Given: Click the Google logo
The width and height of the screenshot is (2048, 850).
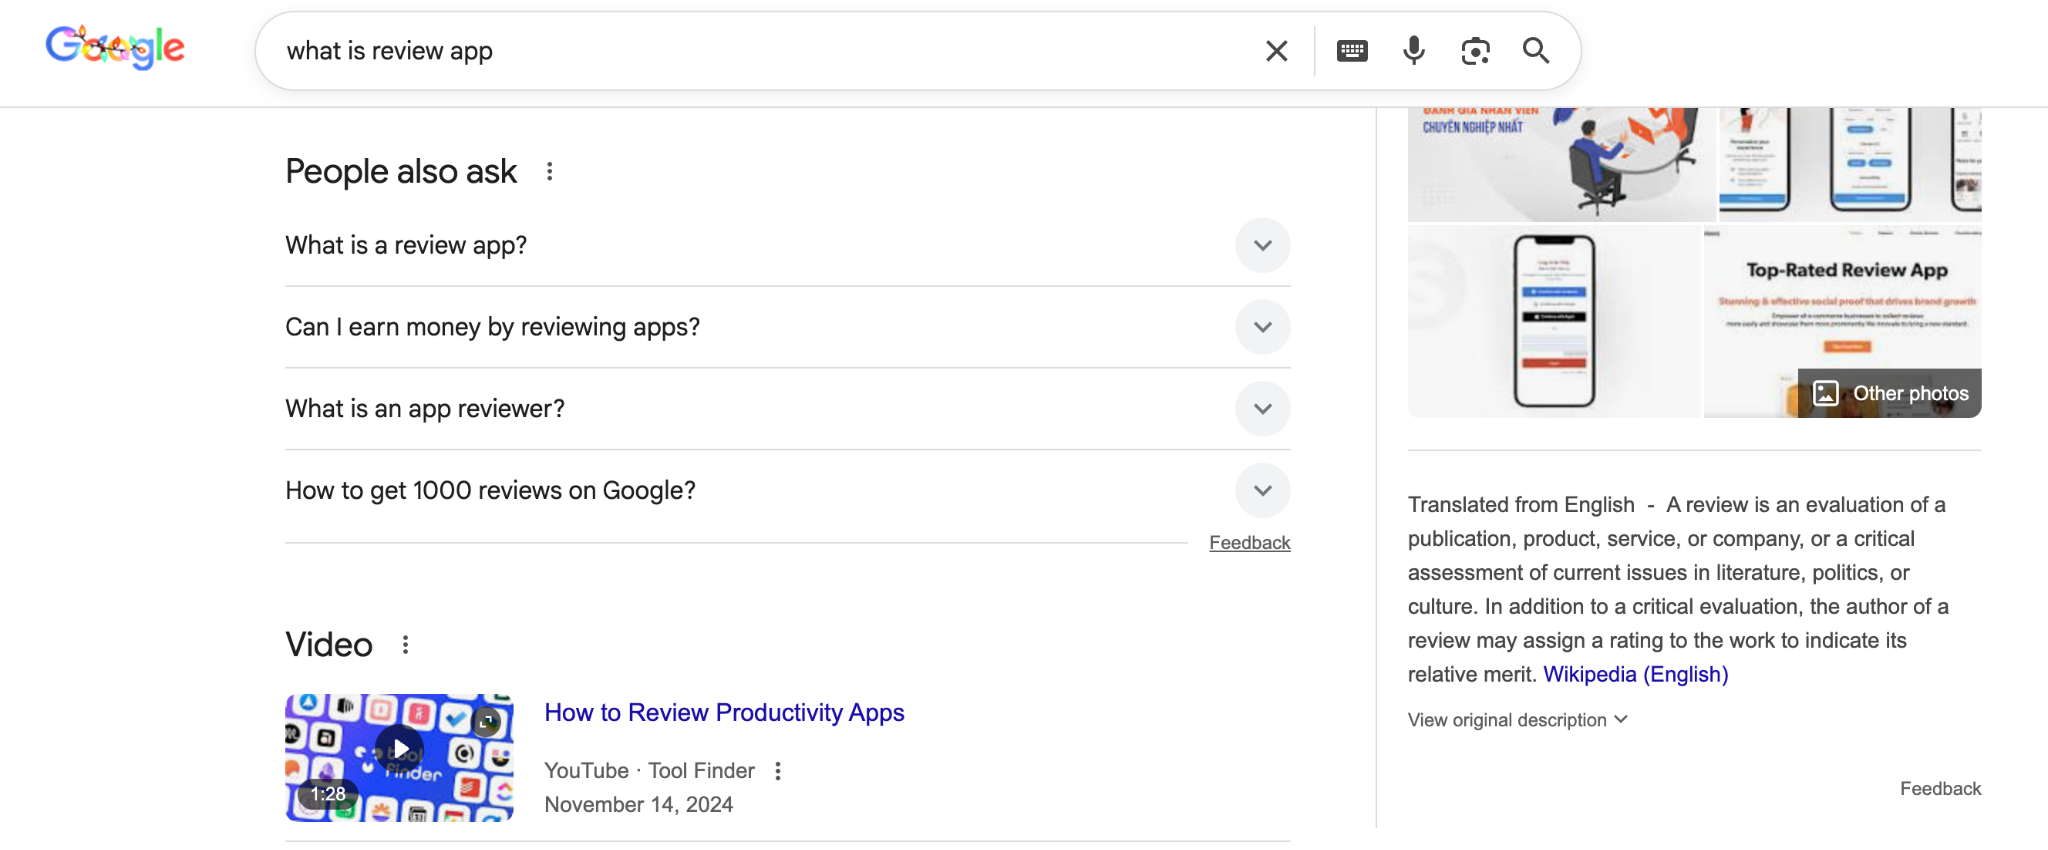Looking at the screenshot, I should 115,47.
